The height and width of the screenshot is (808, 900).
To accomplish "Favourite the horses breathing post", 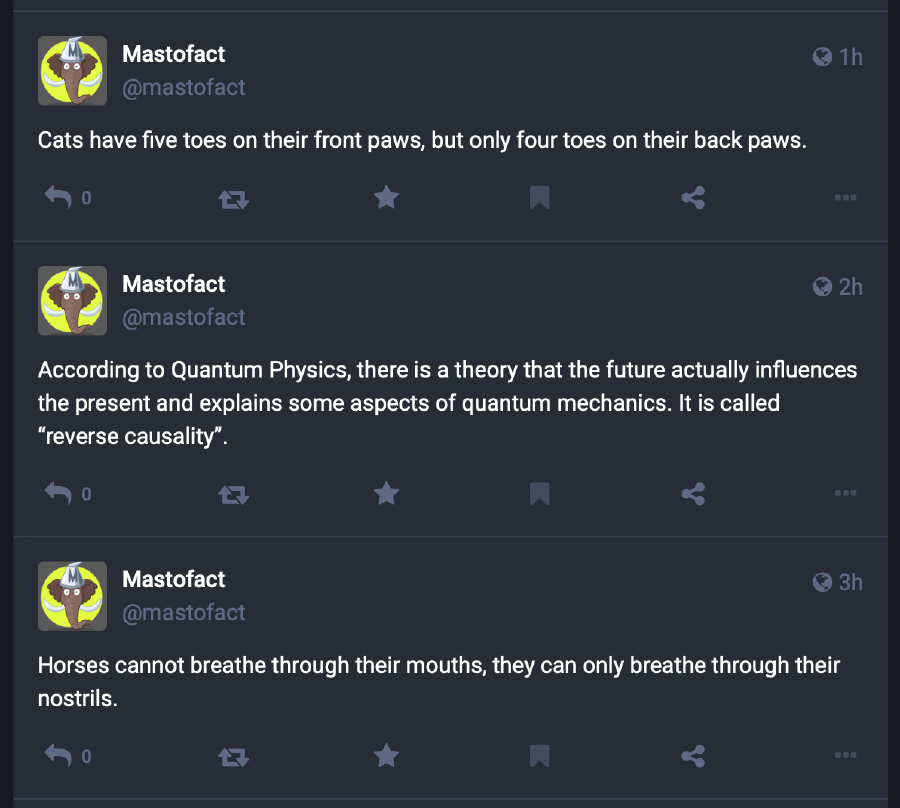I will (386, 755).
